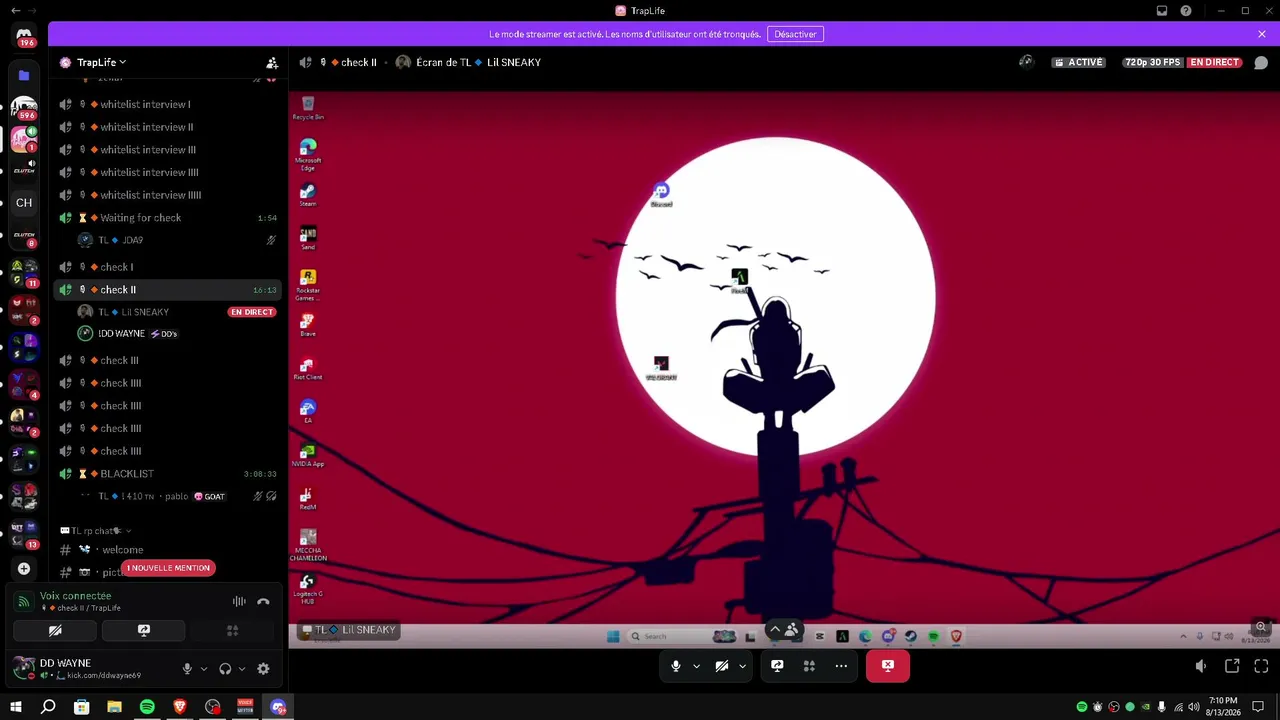Toggle screen sharing in the voice panel

144,631
